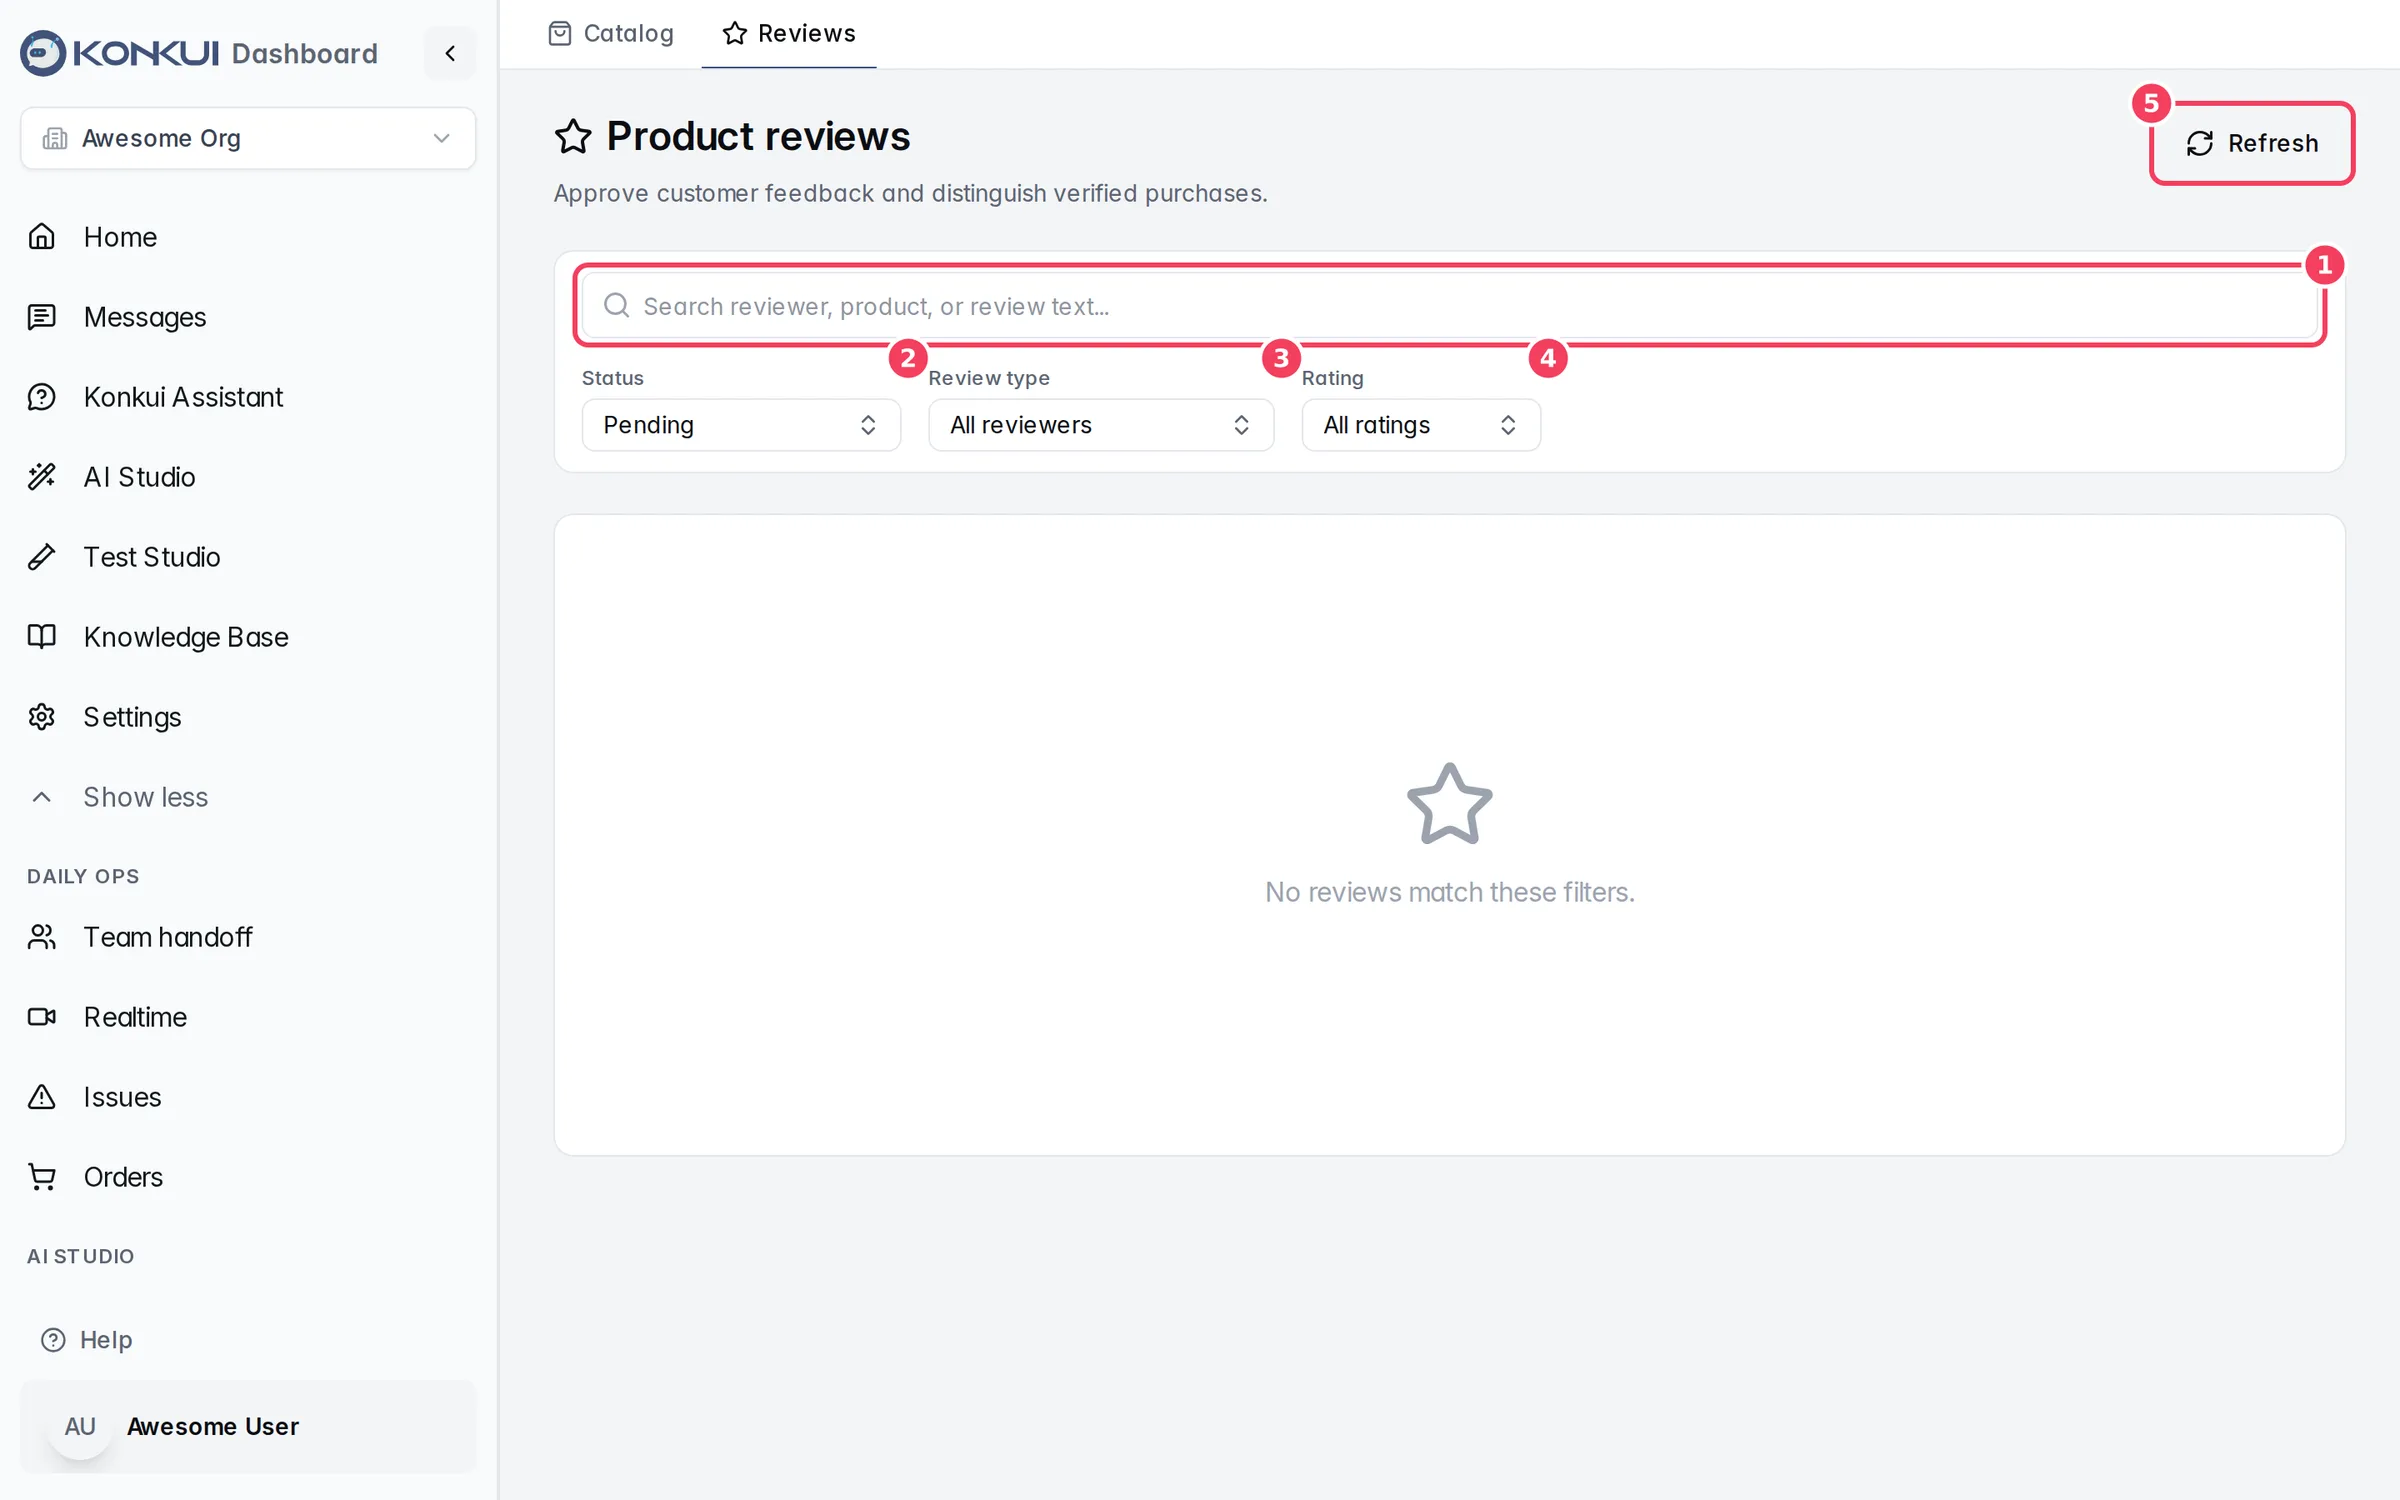This screenshot has height=1500, width=2400.
Task: Click the DAILY OPS section label
Action: [83, 877]
